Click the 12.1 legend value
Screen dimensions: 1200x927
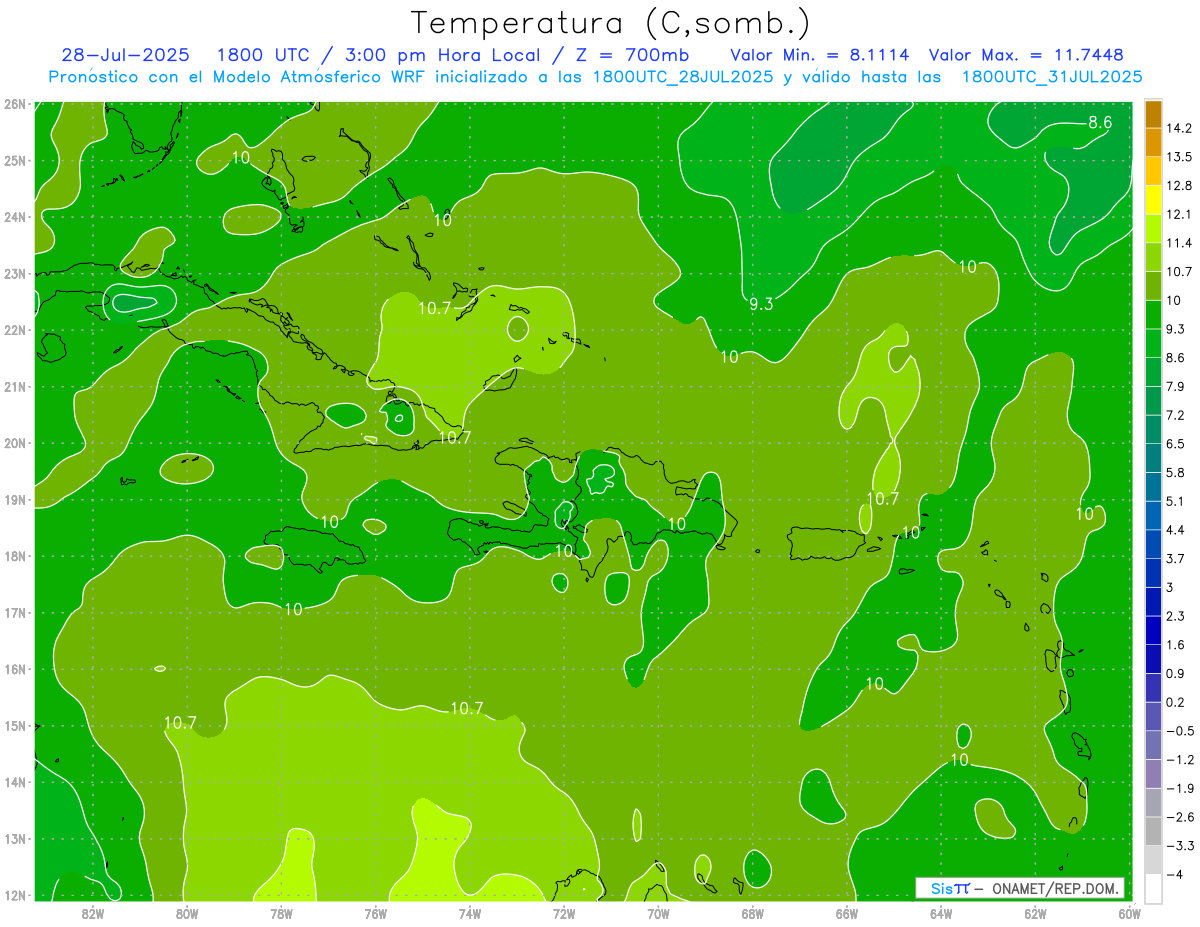[1178, 214]
